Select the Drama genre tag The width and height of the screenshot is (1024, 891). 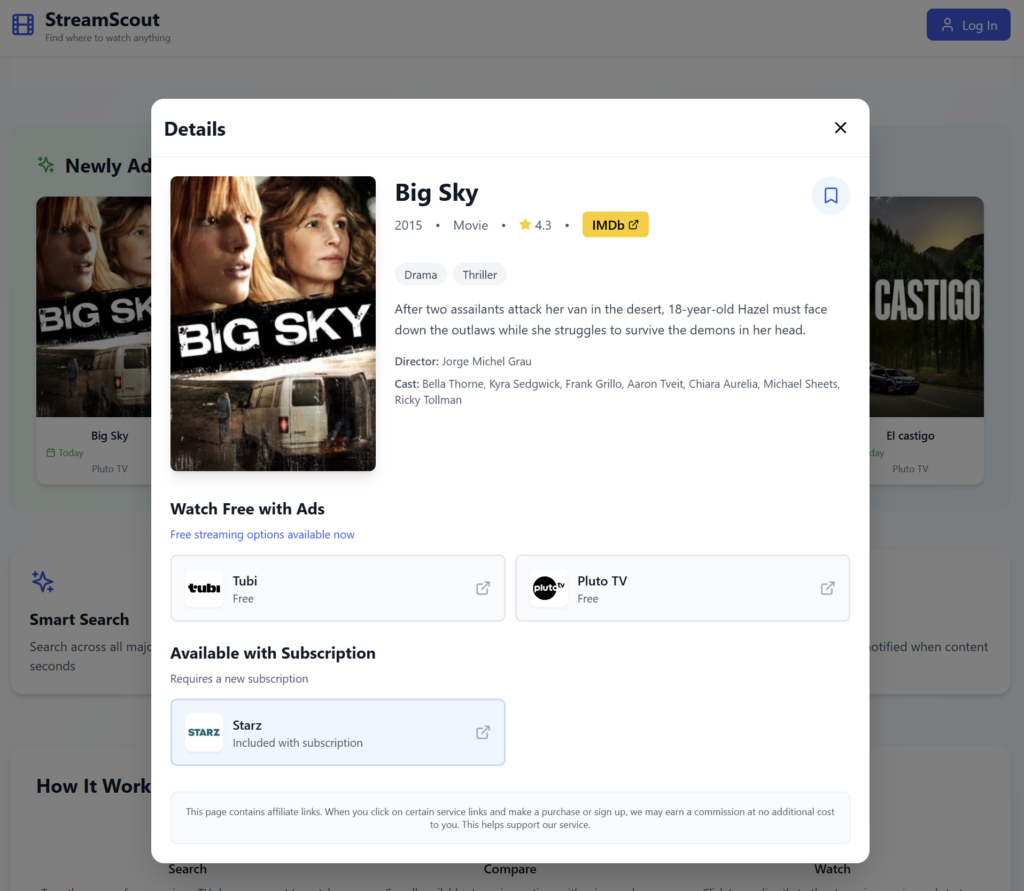(420, 275)
